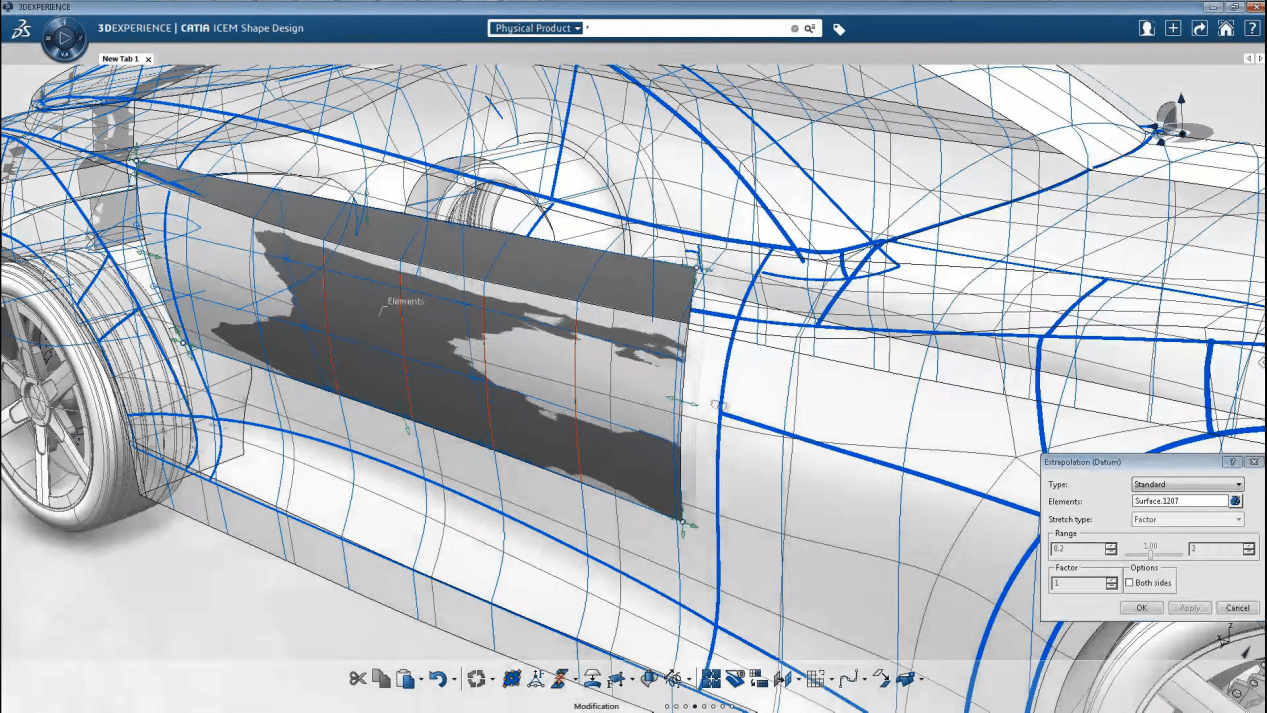Image resolution: width=1267 pixels, height=713 pixels.
Task: Click the dialog help question mark button
Action: [x=1232, y=462]
